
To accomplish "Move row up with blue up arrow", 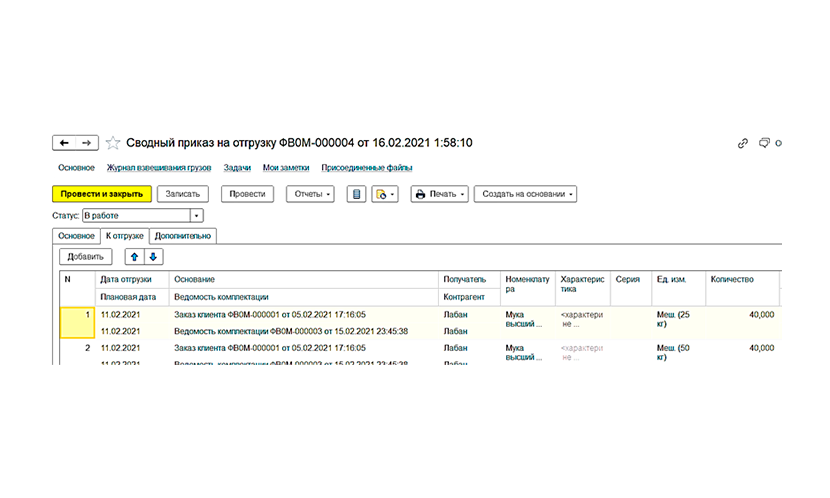I will (x=134, y=257).
